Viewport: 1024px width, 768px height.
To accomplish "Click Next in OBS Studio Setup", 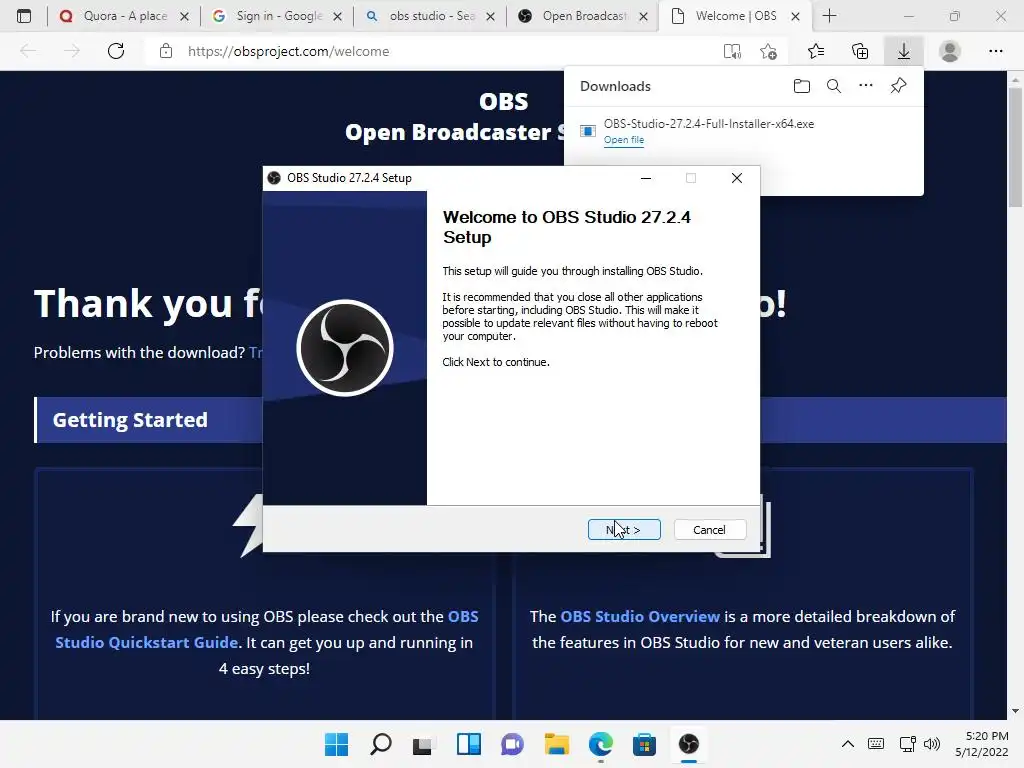I will tap(624, 530).
